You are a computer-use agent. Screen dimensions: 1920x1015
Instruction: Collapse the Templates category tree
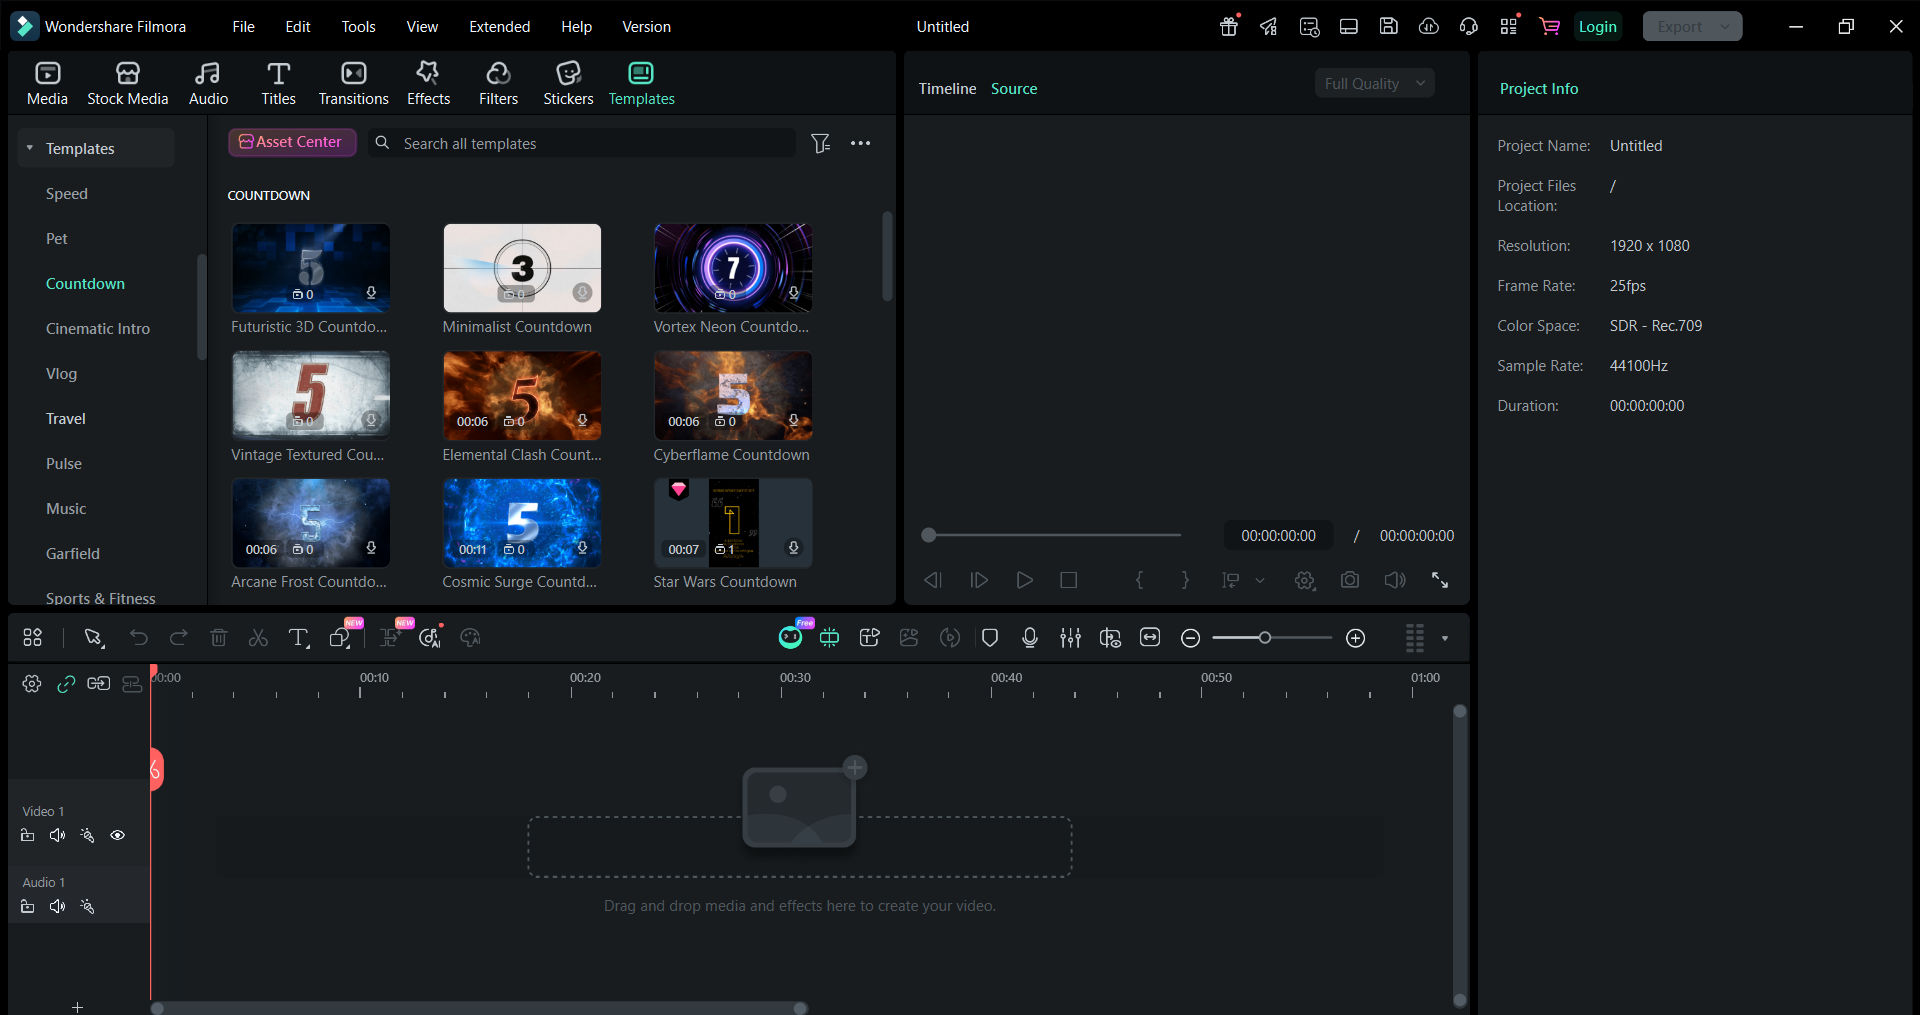click(30, 148)
